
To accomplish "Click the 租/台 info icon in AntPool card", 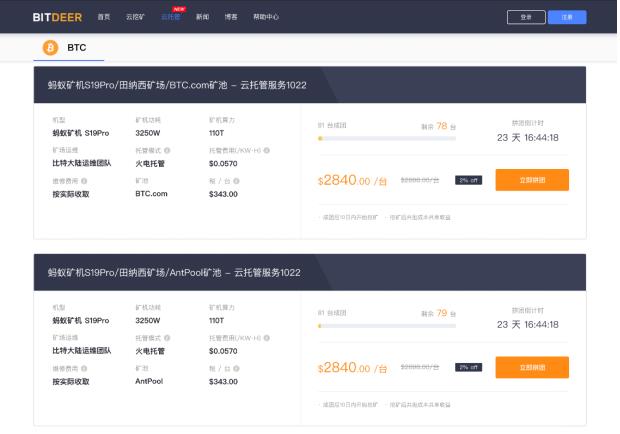I will point(236,368).
